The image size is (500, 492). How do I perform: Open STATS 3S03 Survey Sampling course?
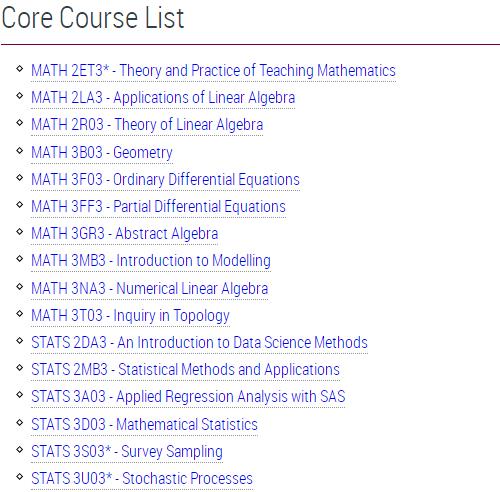127,452
